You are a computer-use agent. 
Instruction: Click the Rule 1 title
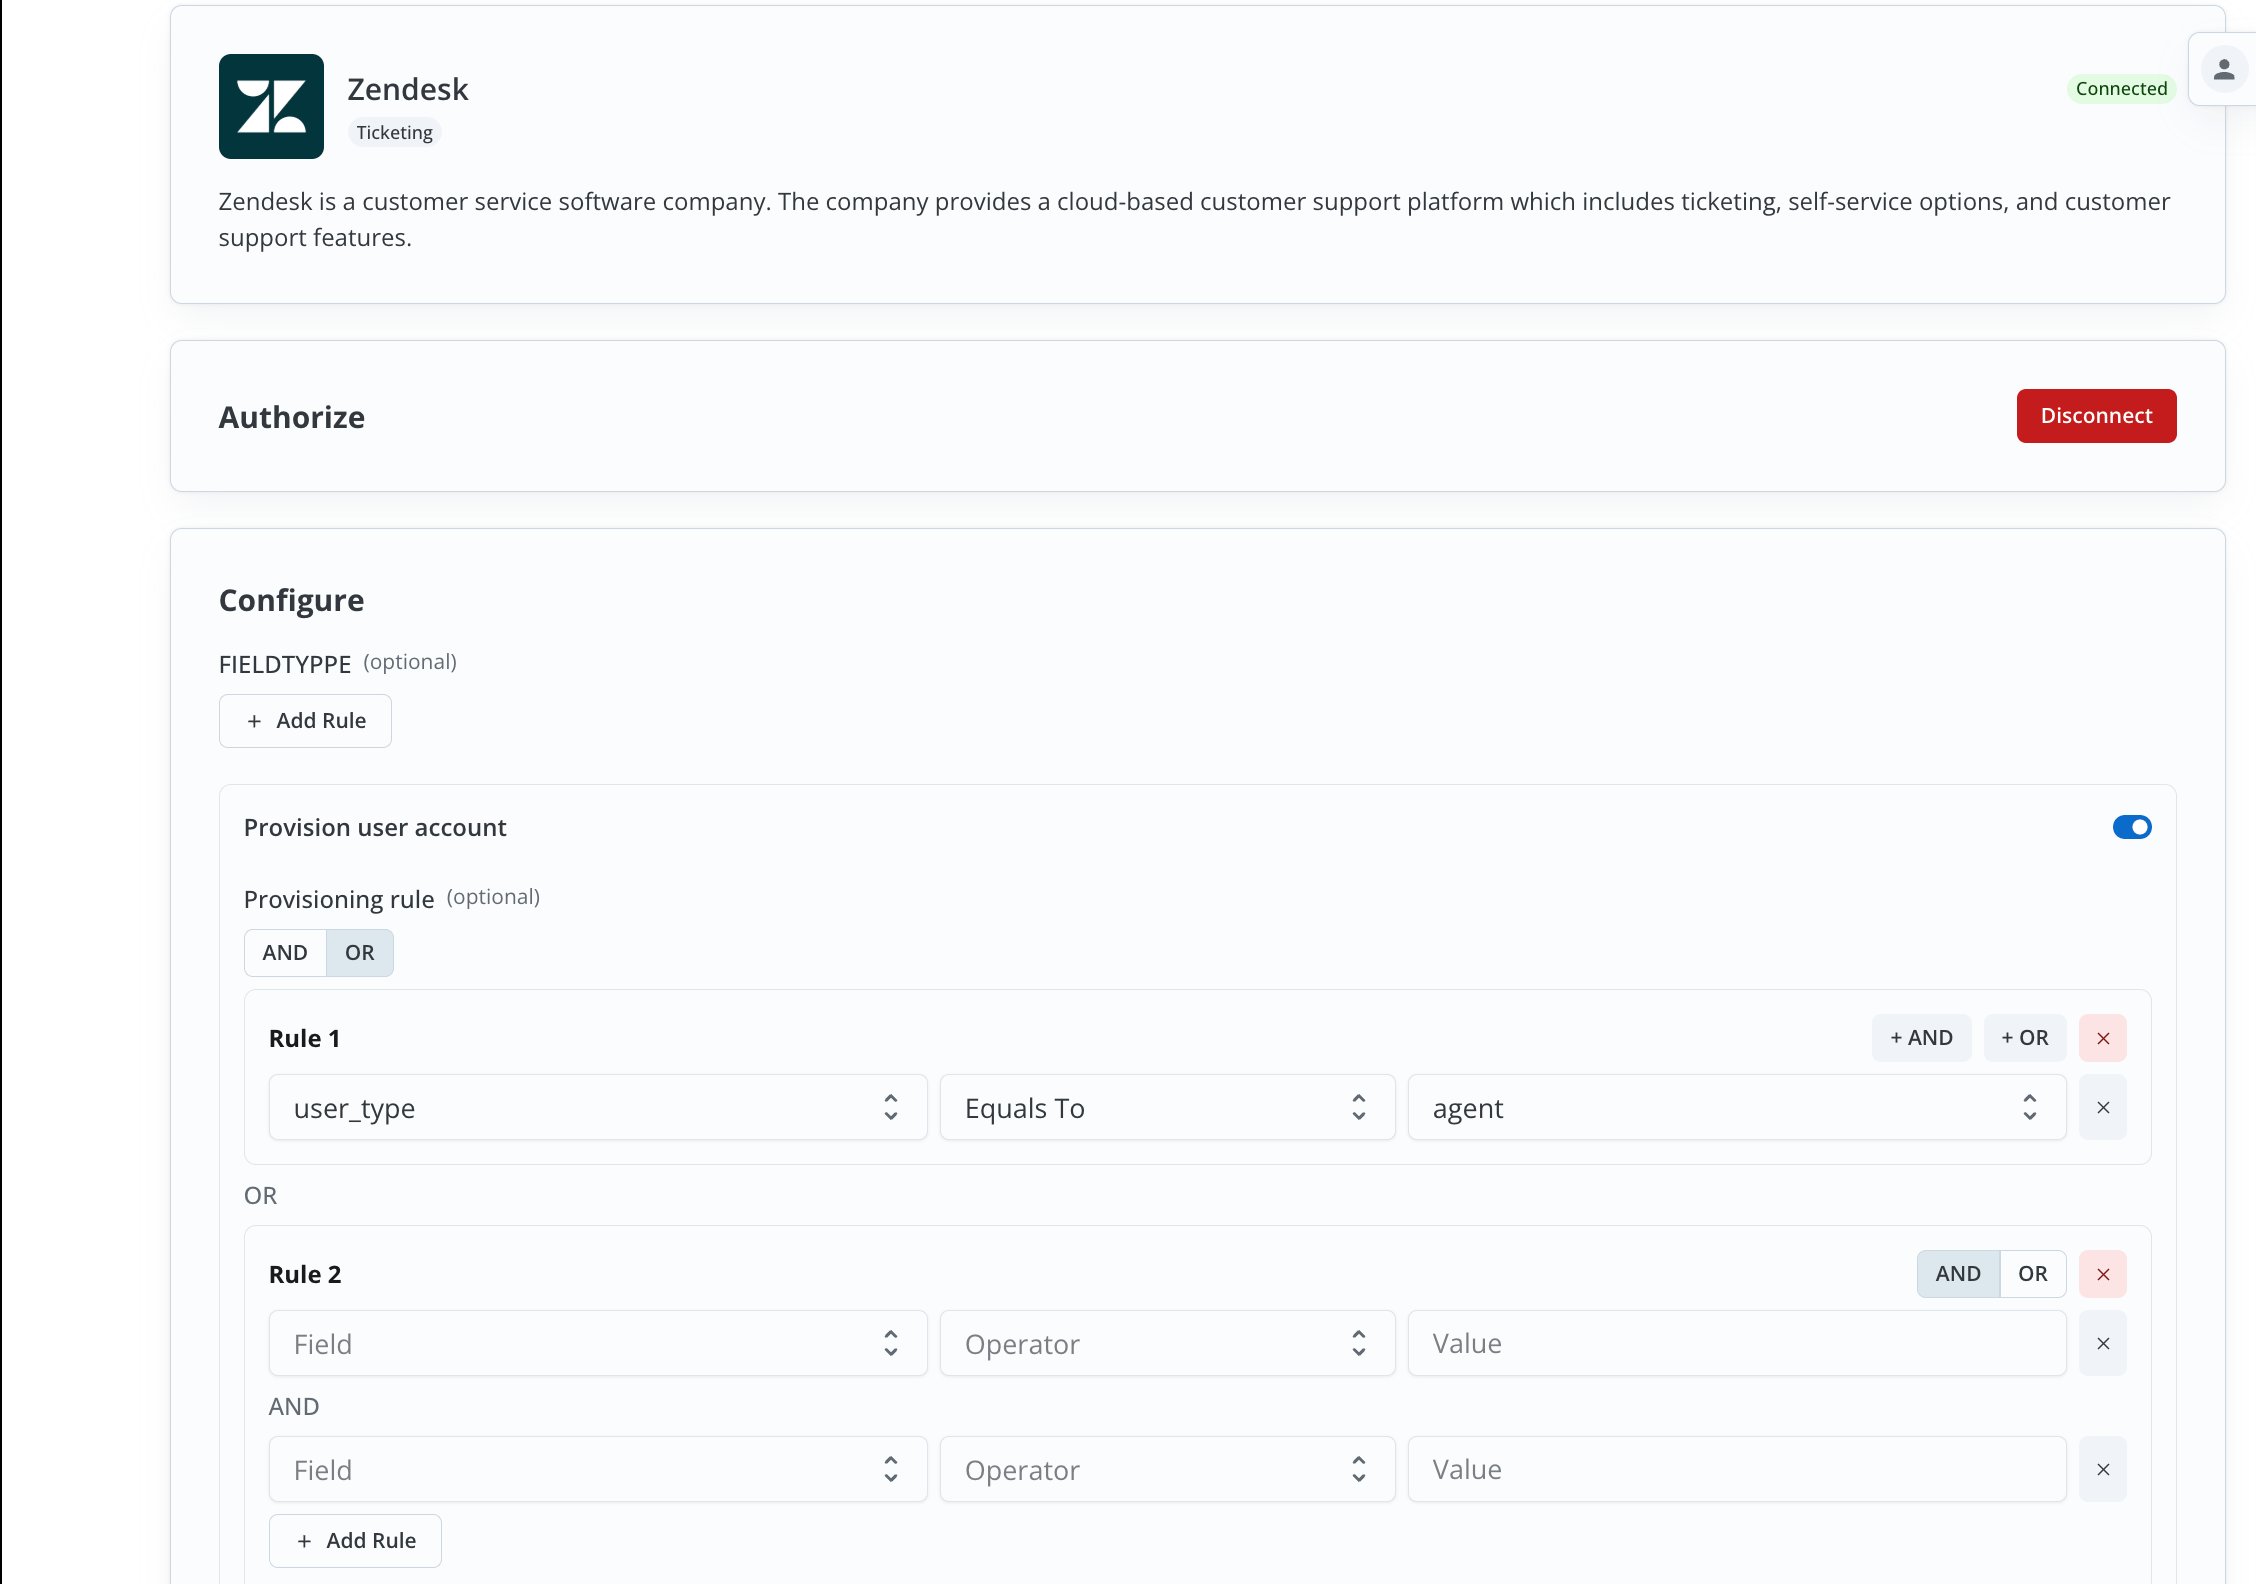click(305, 1039)
